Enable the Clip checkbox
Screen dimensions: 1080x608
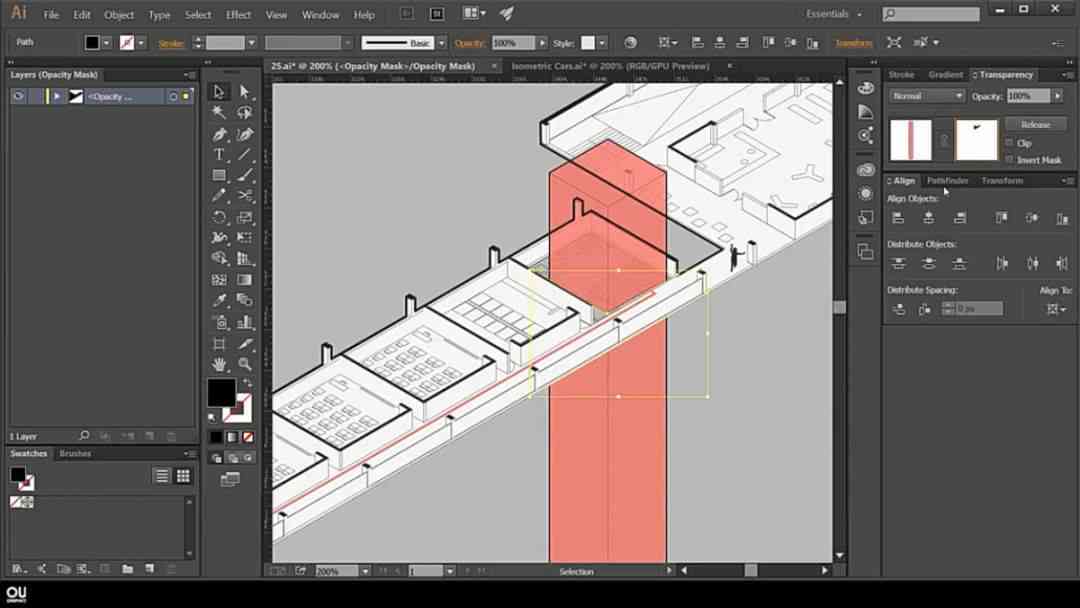pyautogui.click(x=1010, y=143)
